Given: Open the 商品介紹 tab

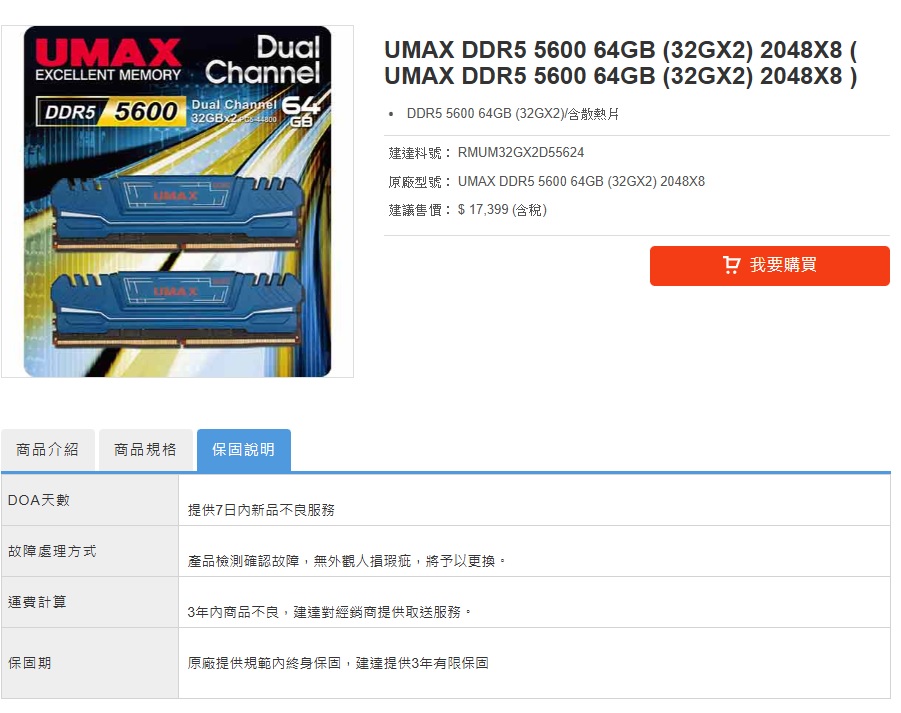Looking at the screenshot, I should tap(48, 450).
